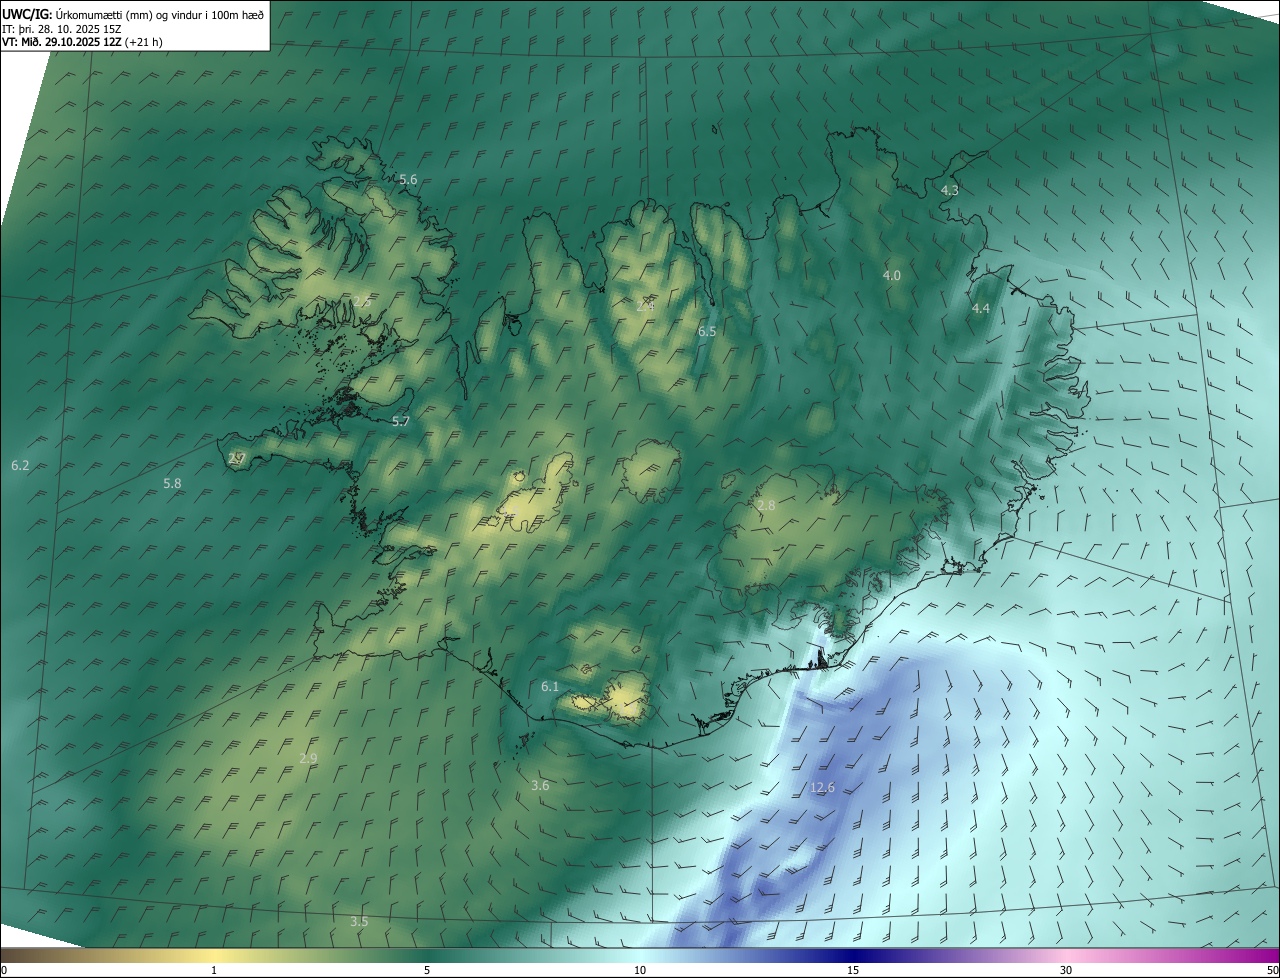The image size is (1280, 978).
Task: Select the 2.9 label southwest of Iceland
Action: pyautogui.click(x=308, y=759)
